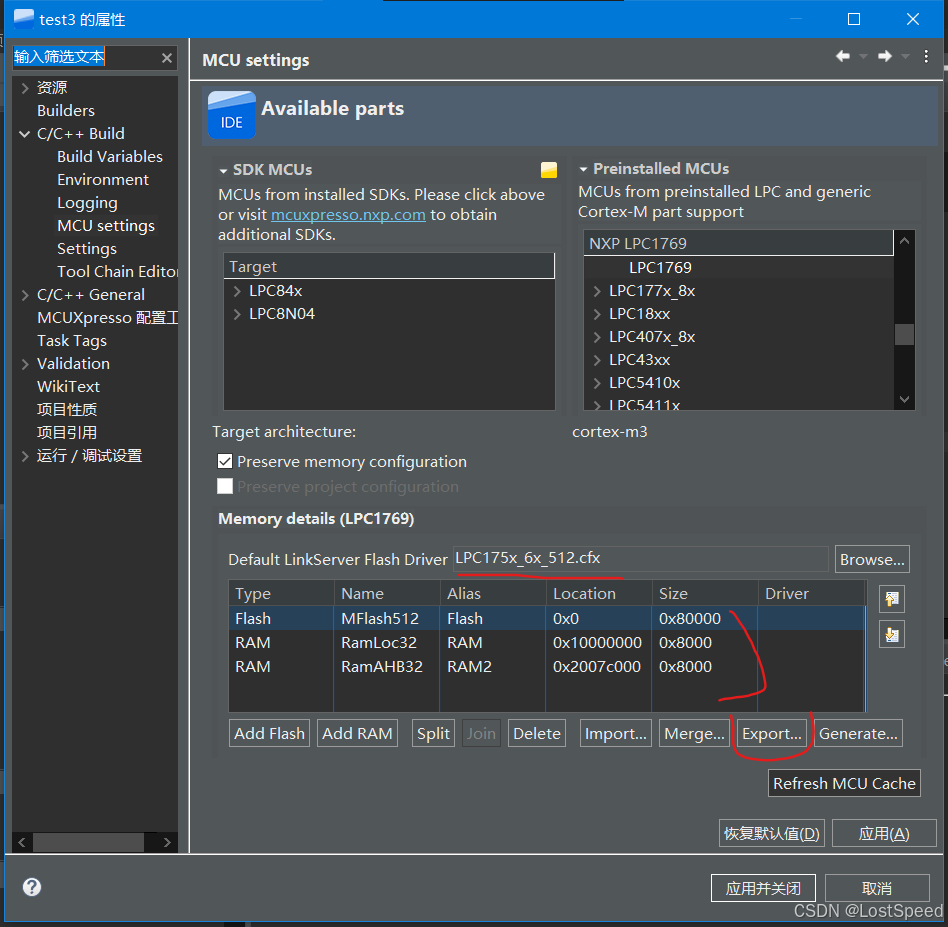Collapse the C/C++ Build tree node
The image size is (948, 927).
click(x=25, y=134)
